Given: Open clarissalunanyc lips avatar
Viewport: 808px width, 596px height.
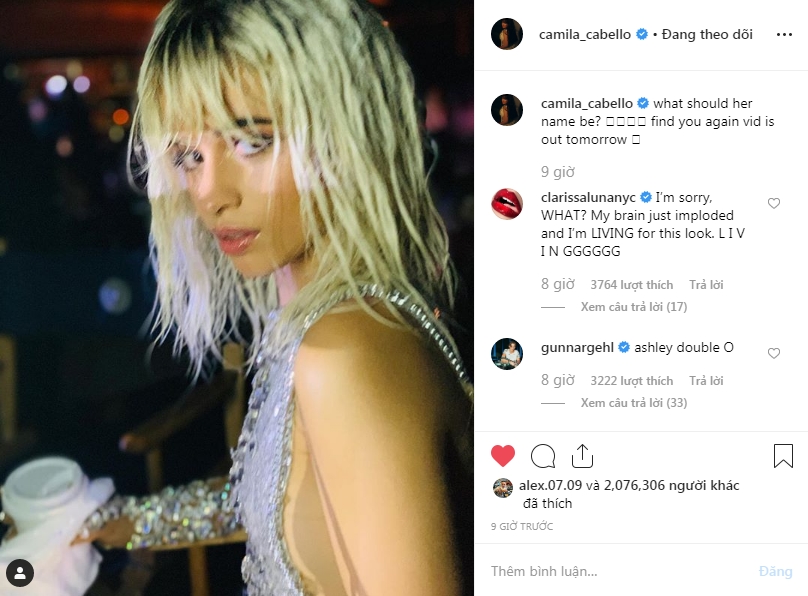Looking at the screenshot, I should click(507, 204).
